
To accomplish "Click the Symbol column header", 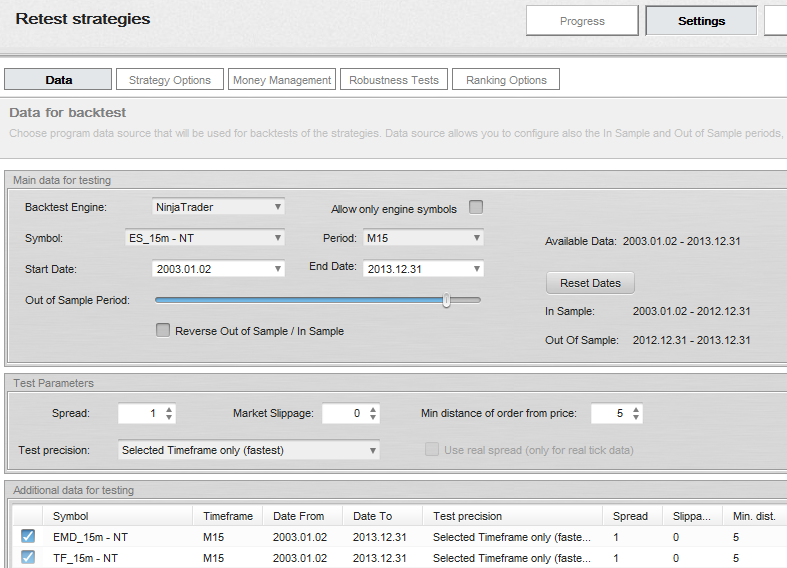I will 118,516.
